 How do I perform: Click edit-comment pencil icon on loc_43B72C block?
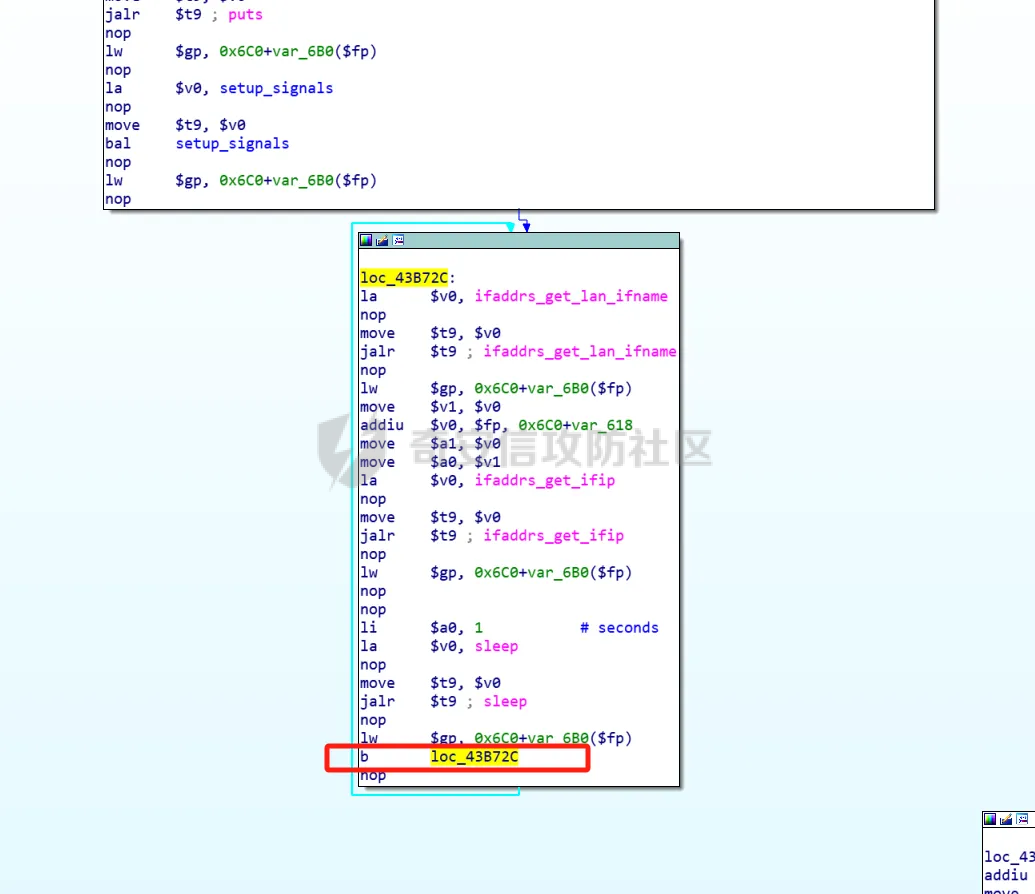[382, 241]
